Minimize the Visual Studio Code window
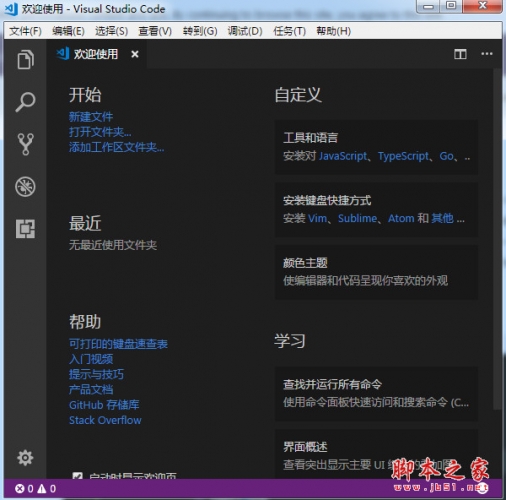 (x=428, y=6)
